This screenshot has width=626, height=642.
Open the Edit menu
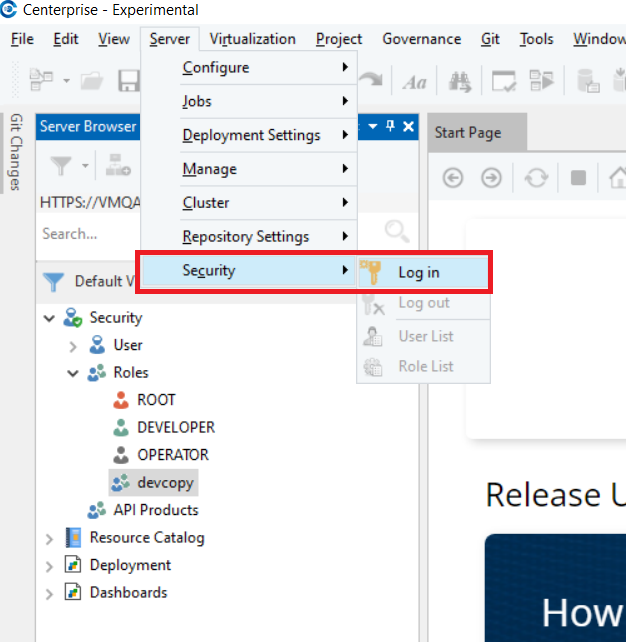[x=66, y=39]
